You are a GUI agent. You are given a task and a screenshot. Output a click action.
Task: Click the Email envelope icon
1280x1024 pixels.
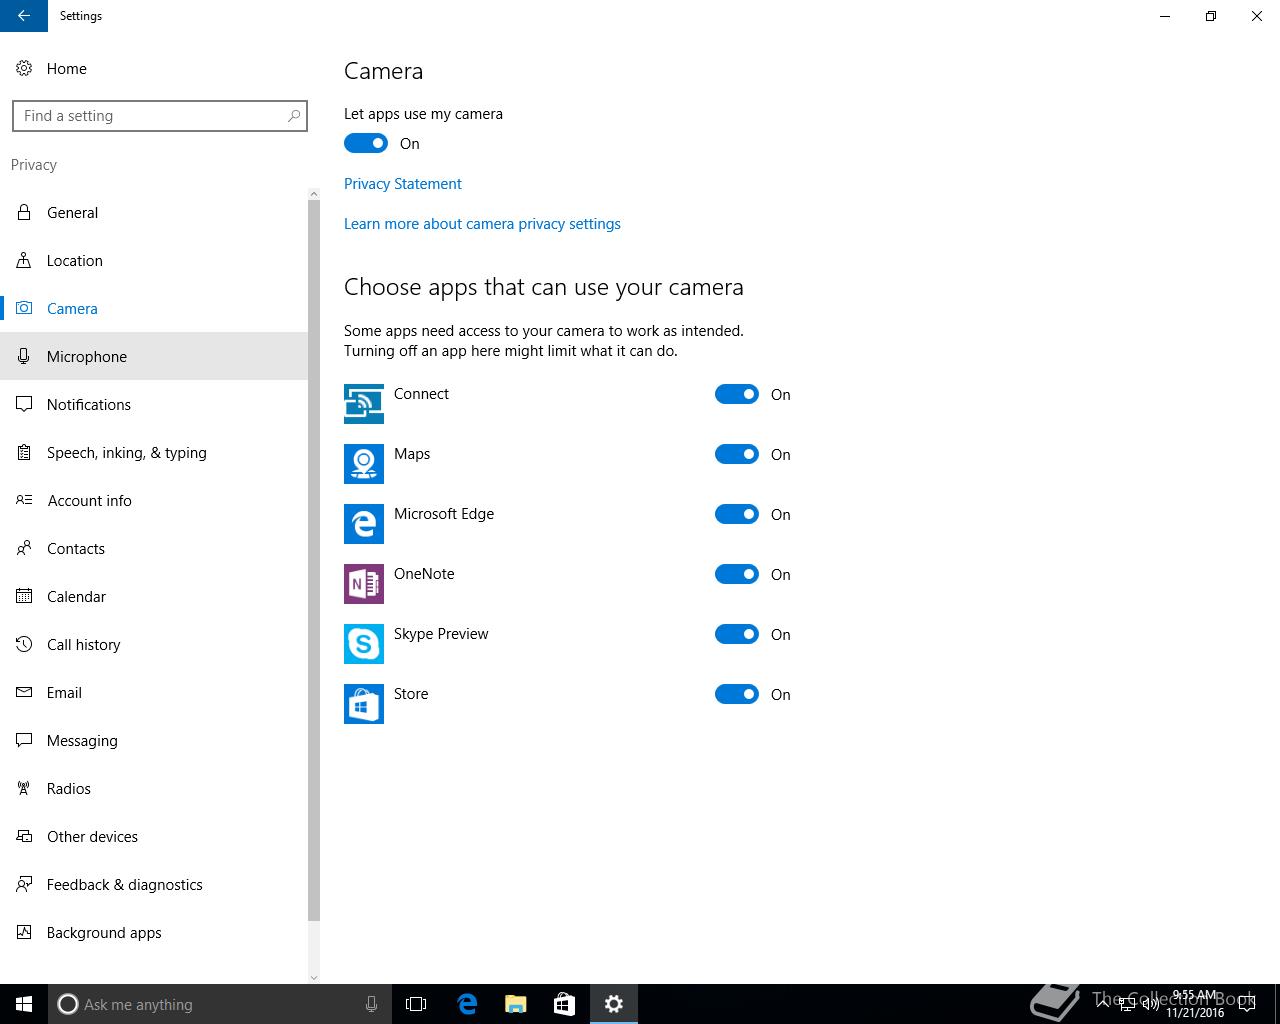[x=24, y=693]
